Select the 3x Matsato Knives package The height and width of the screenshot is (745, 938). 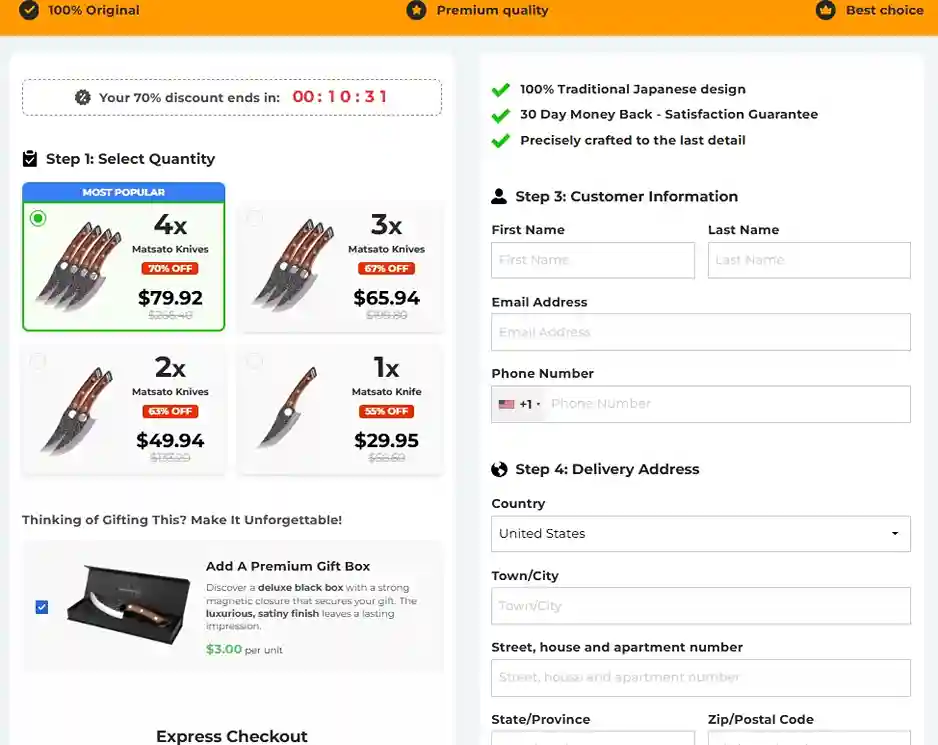[x=340, y=262]
